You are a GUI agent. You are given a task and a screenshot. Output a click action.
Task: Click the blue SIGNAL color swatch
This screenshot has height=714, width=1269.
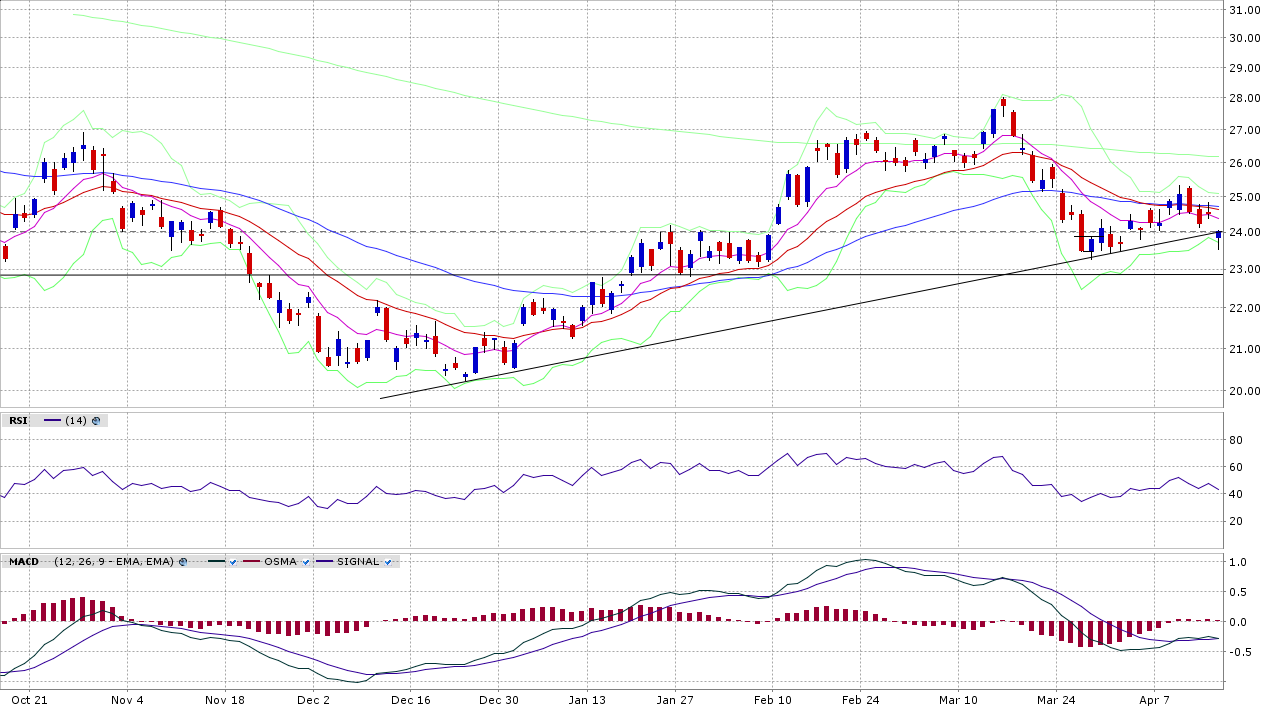[324, 561]
